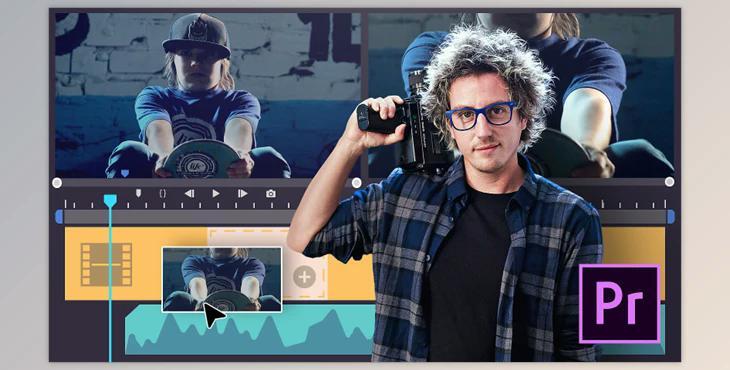Click the add marker icon

pyautogui.click(x=138, y=193)
